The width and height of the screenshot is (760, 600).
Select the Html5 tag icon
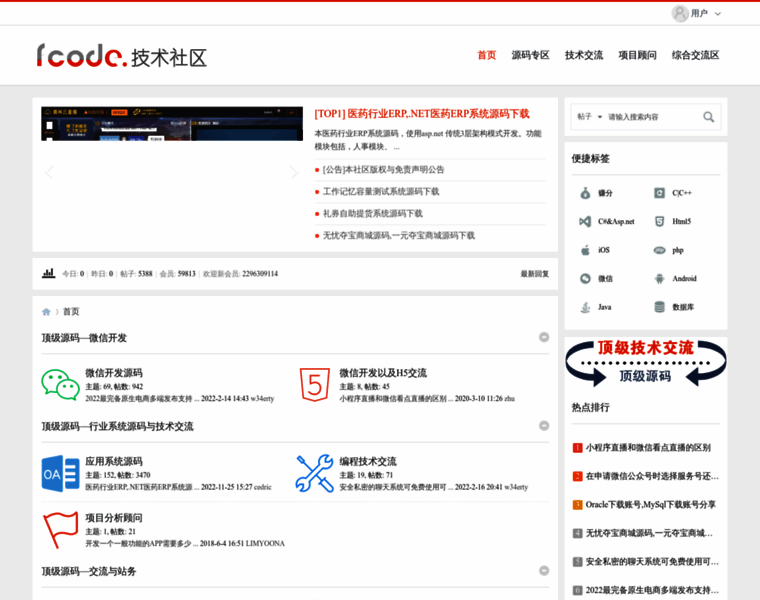(659, 221)
